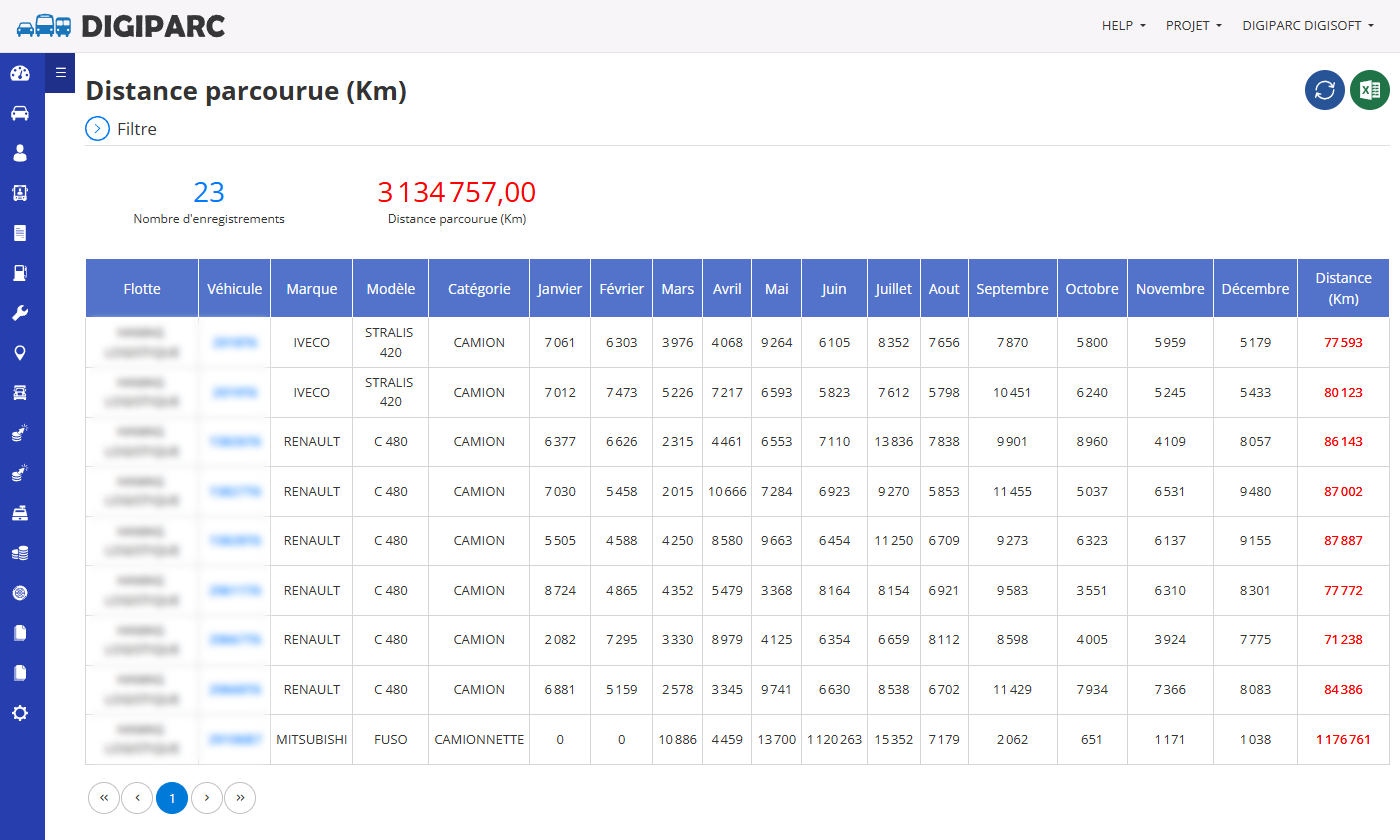Image resolution: width=1400 pixels, height=840 pixels.
Task: Click the fuel pump sidebar icon
Action: tap(20, 273)
